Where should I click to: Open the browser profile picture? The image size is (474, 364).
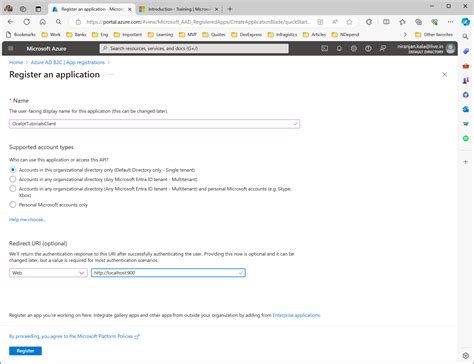click(8, 9)
